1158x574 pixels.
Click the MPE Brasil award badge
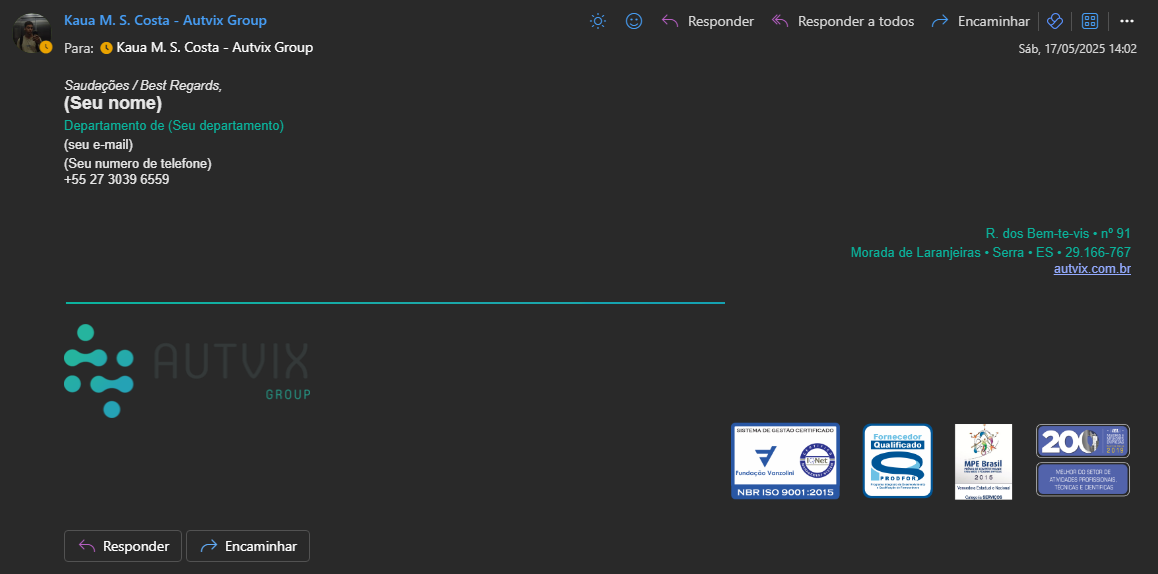(983, 462)
